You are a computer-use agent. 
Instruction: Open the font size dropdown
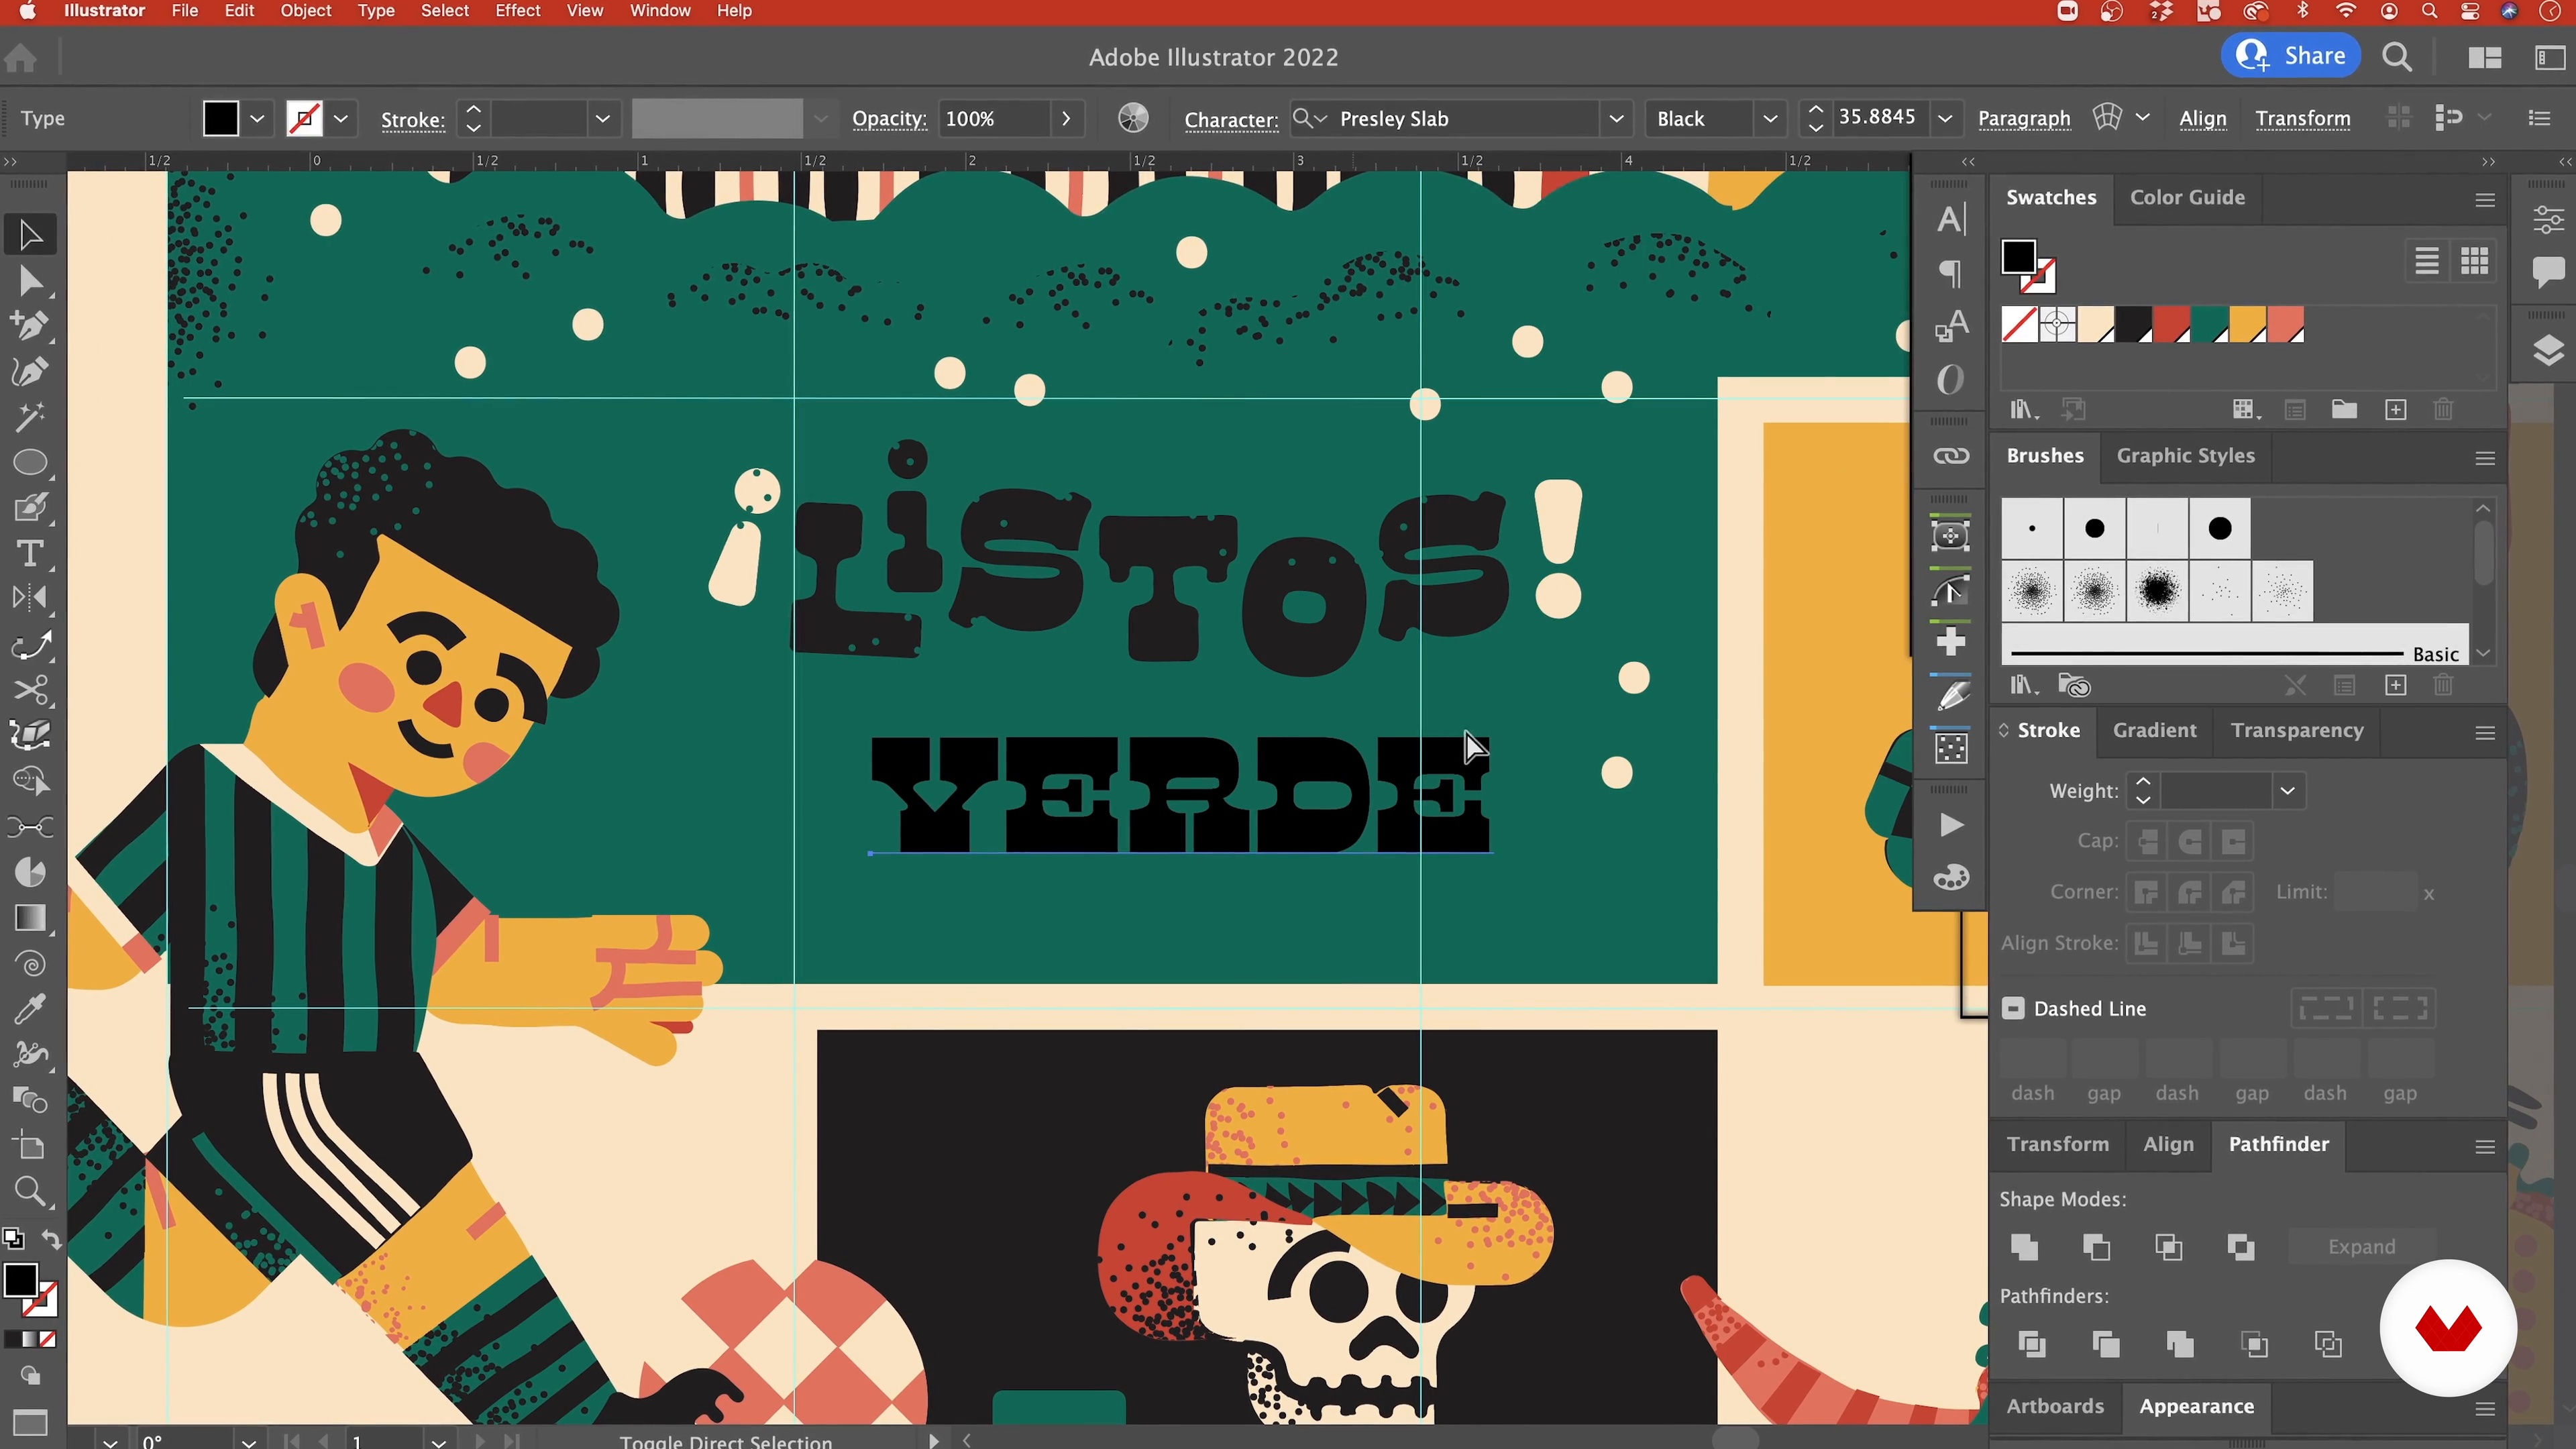(x=1945, y=119)
